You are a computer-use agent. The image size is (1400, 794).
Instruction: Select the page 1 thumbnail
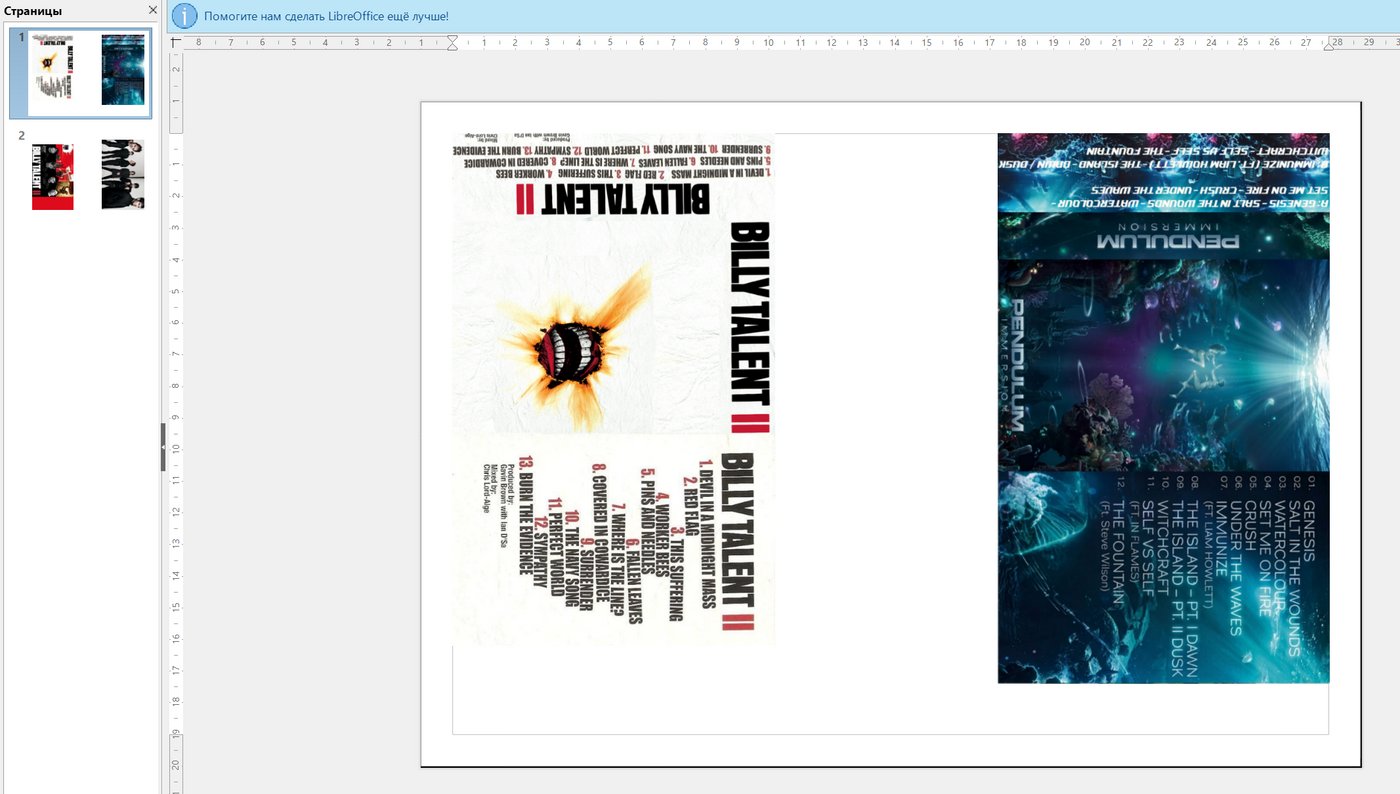(x=80, y=74)
